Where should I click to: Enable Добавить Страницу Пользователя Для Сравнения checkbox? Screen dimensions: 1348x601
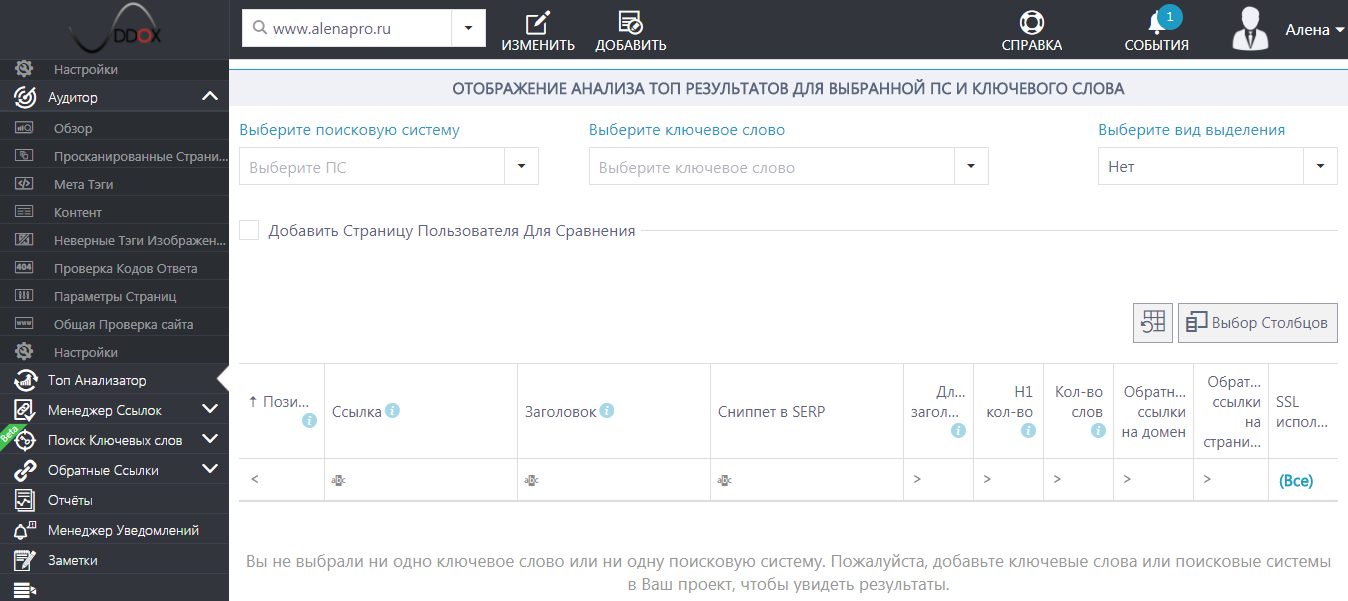[249, 231]
